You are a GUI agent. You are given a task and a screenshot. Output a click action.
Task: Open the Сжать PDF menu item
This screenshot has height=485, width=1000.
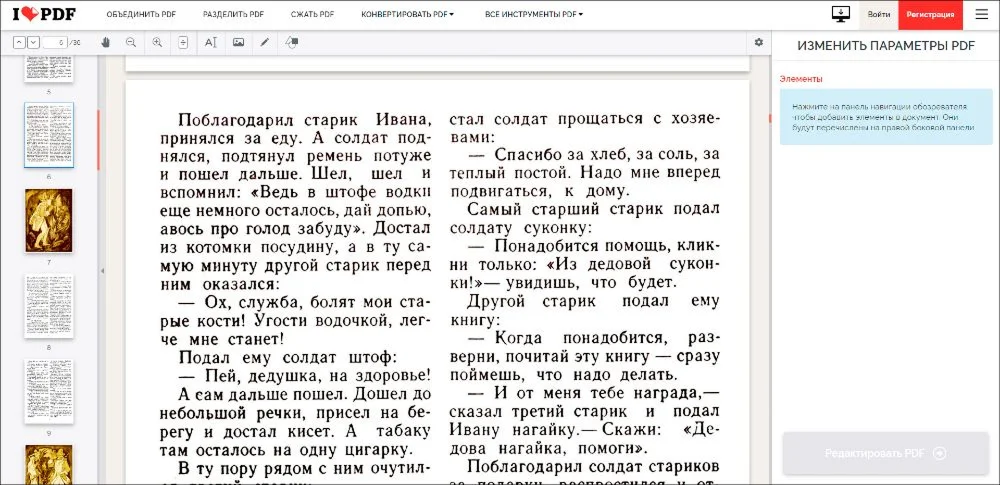pos(312,15)
